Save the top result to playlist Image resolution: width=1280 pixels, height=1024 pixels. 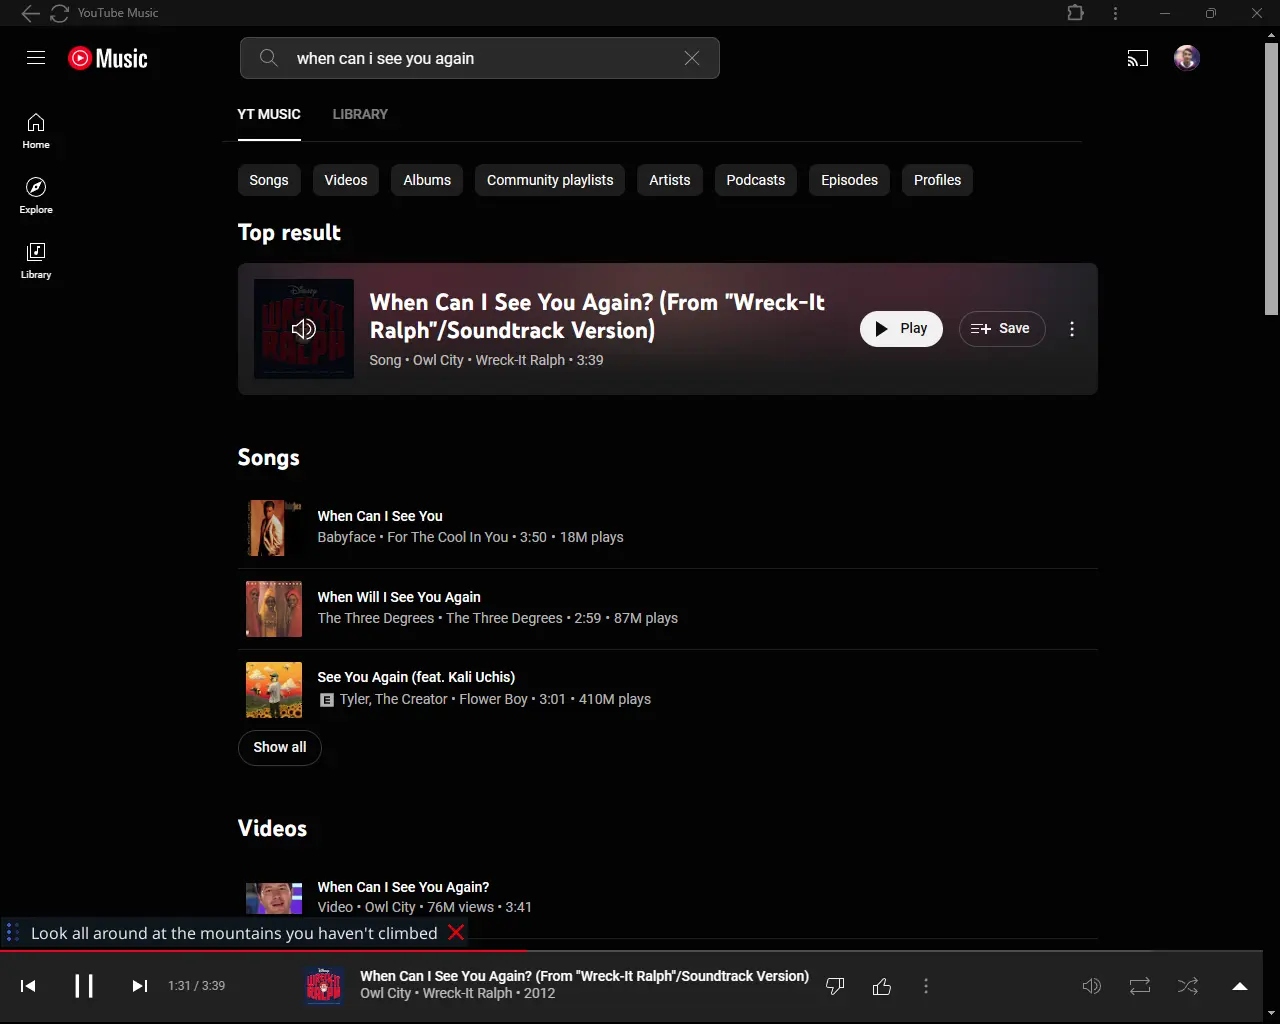1002,329
